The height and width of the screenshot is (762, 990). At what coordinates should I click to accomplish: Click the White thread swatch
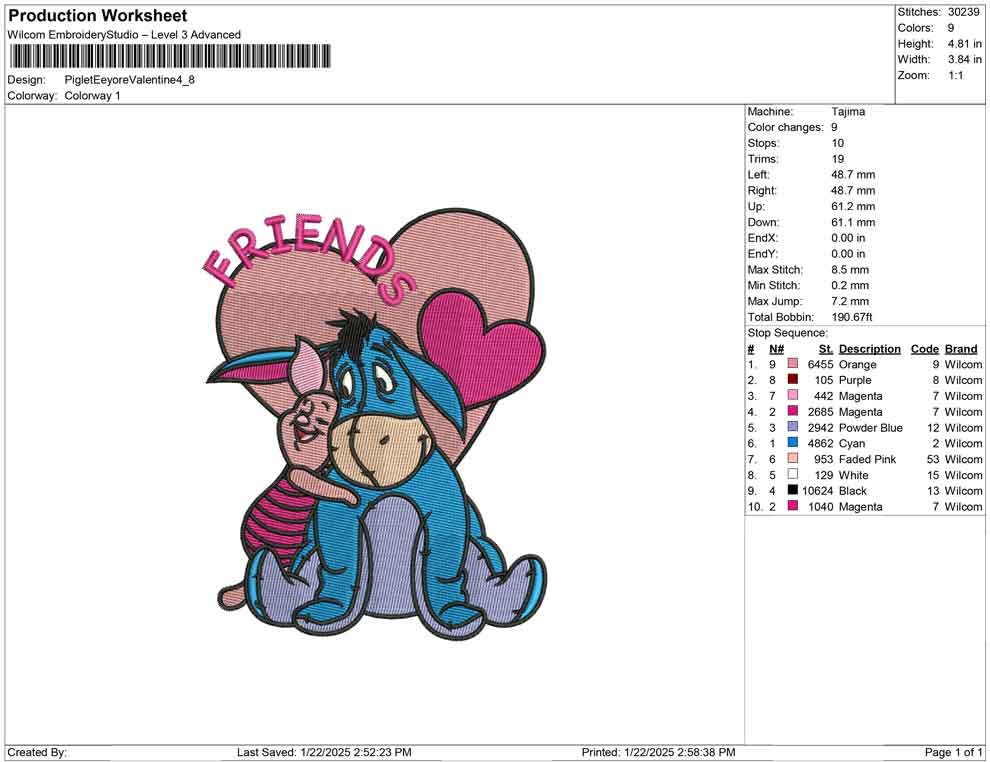coord(792,474)
